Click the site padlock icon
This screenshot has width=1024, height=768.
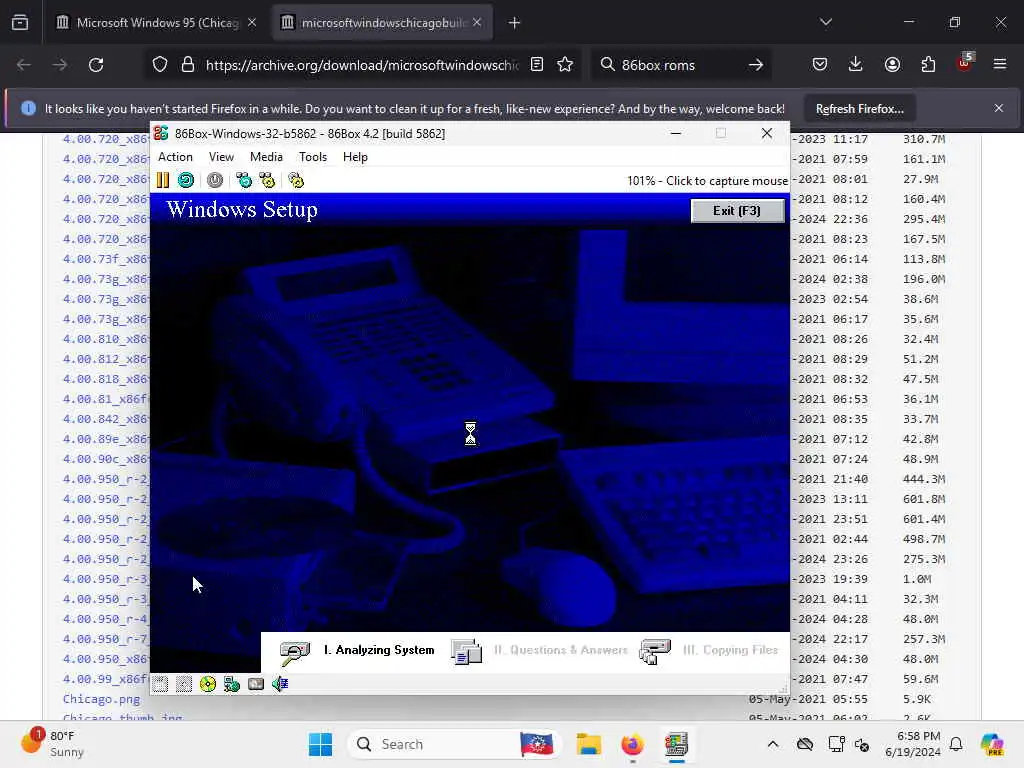(188, 65)
